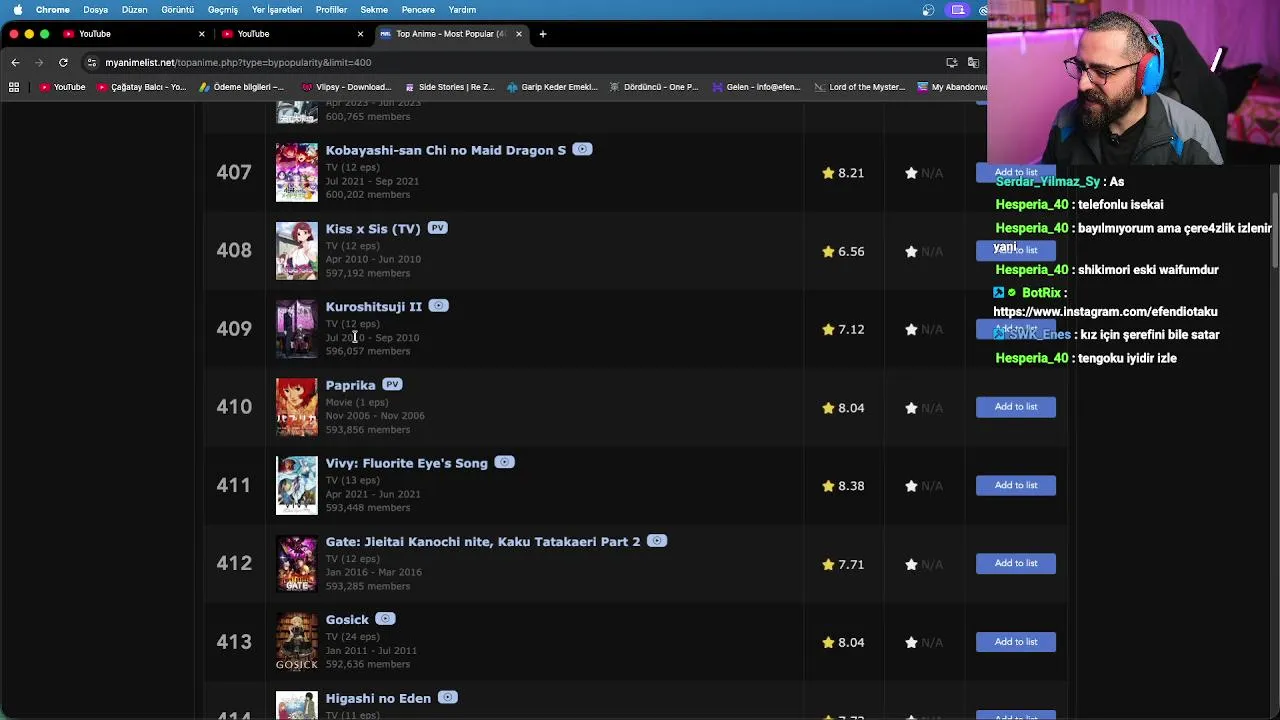1280x720 pixels.
Task: Click PV badge beside Kiss x Sis
Action: [x=437, y=228]
